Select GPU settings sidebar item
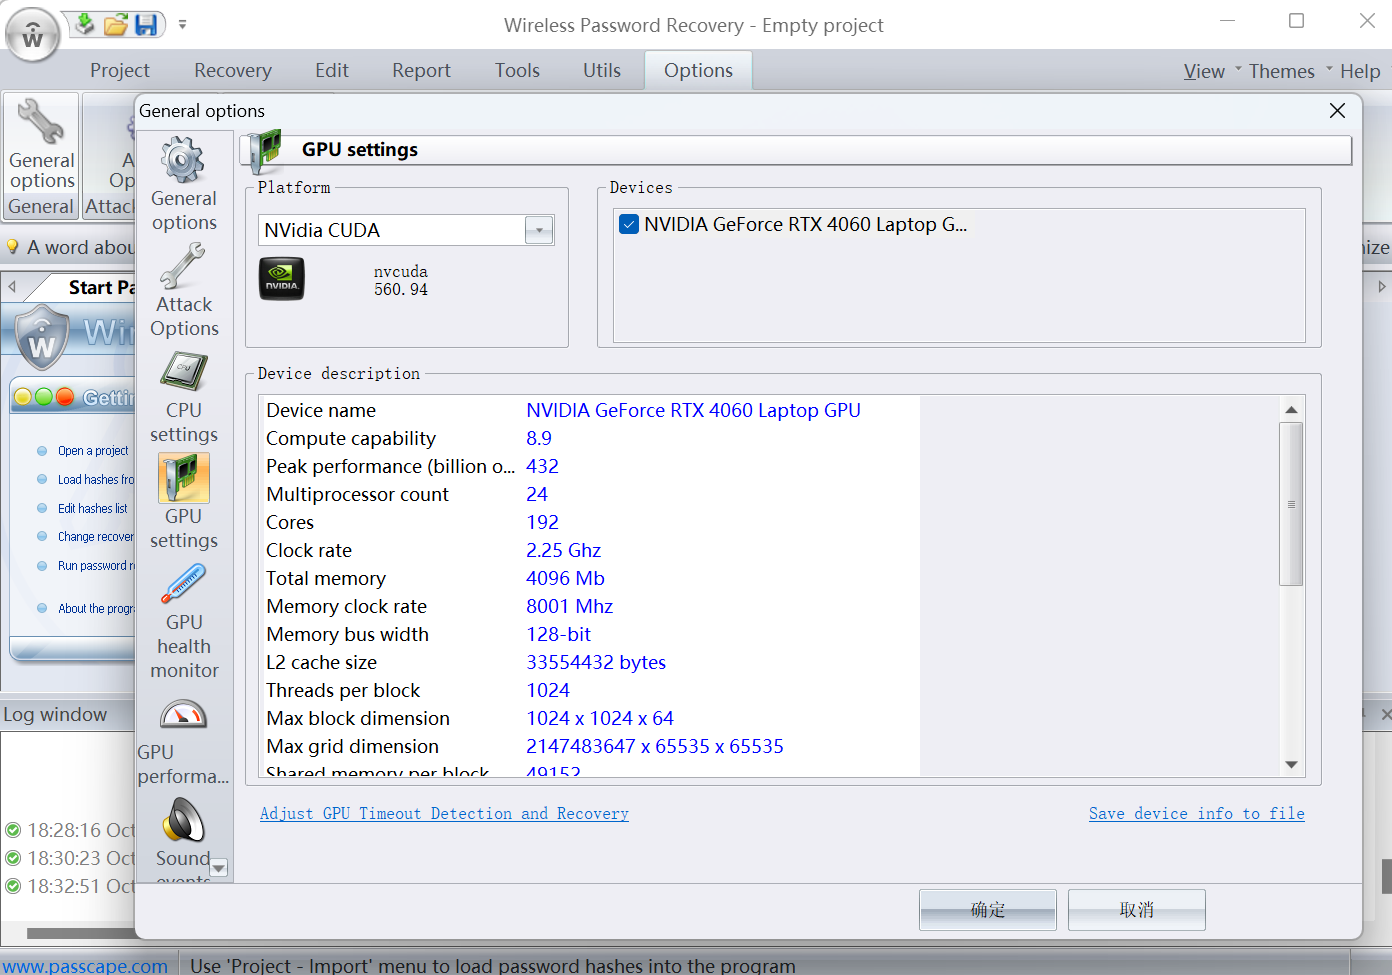This screenshot has height=975, width=1392. click(x=184, y=502)
